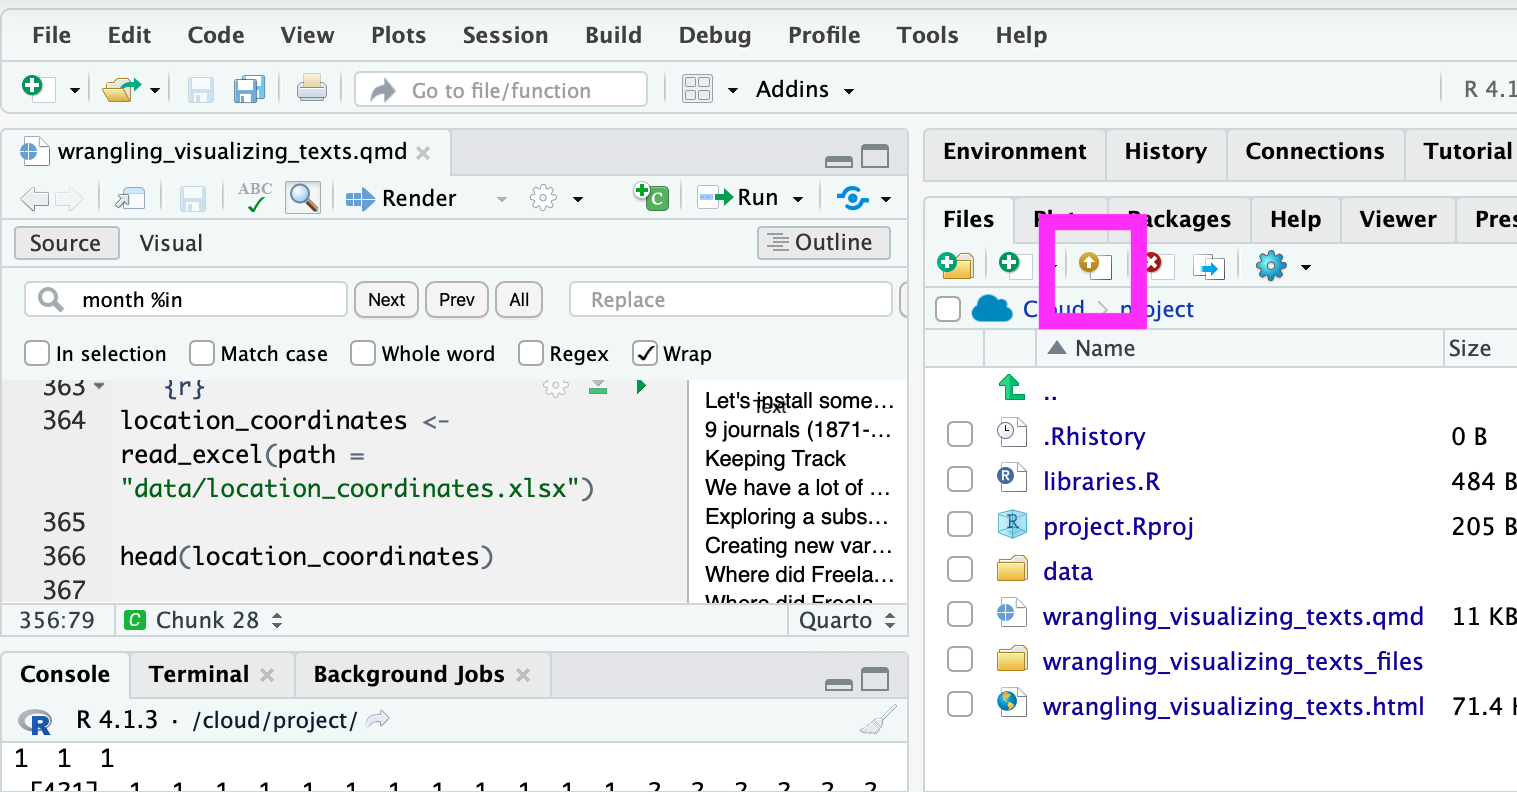The height and width of the screenshot is (792, 1517).
Task: Uncheck the Wrap checkbox
Action: [x=645, y=353]
